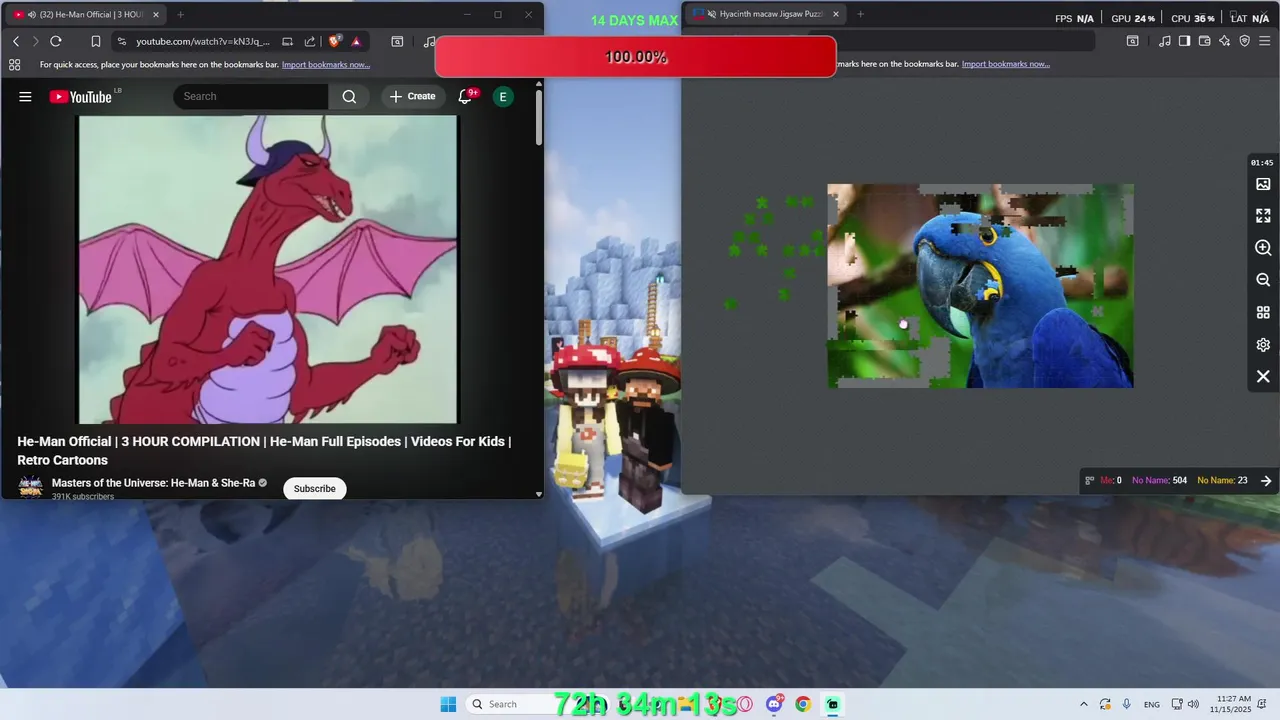
Task: Open music playlist icon in puzzle browser
Action: point(1165,41)
